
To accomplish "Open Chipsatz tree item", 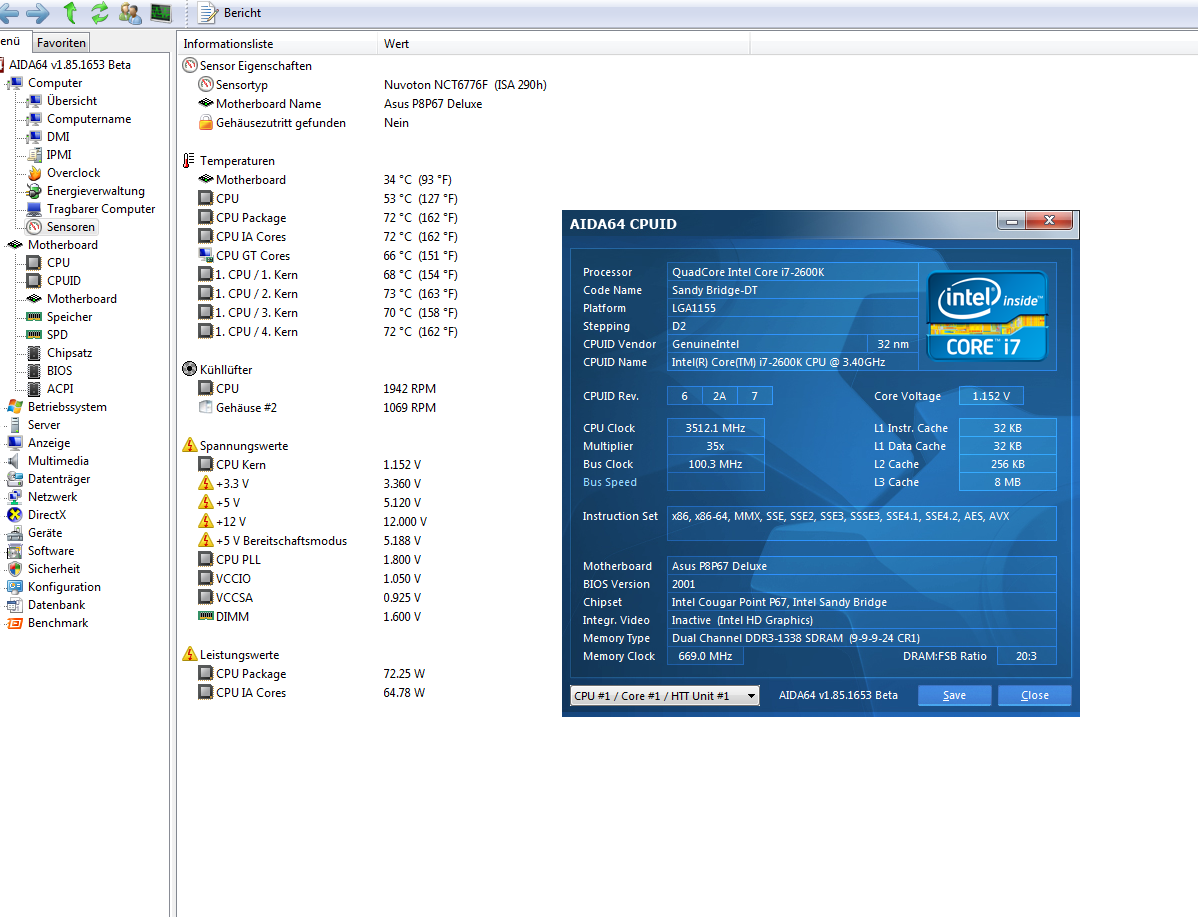I will point(70,353).
